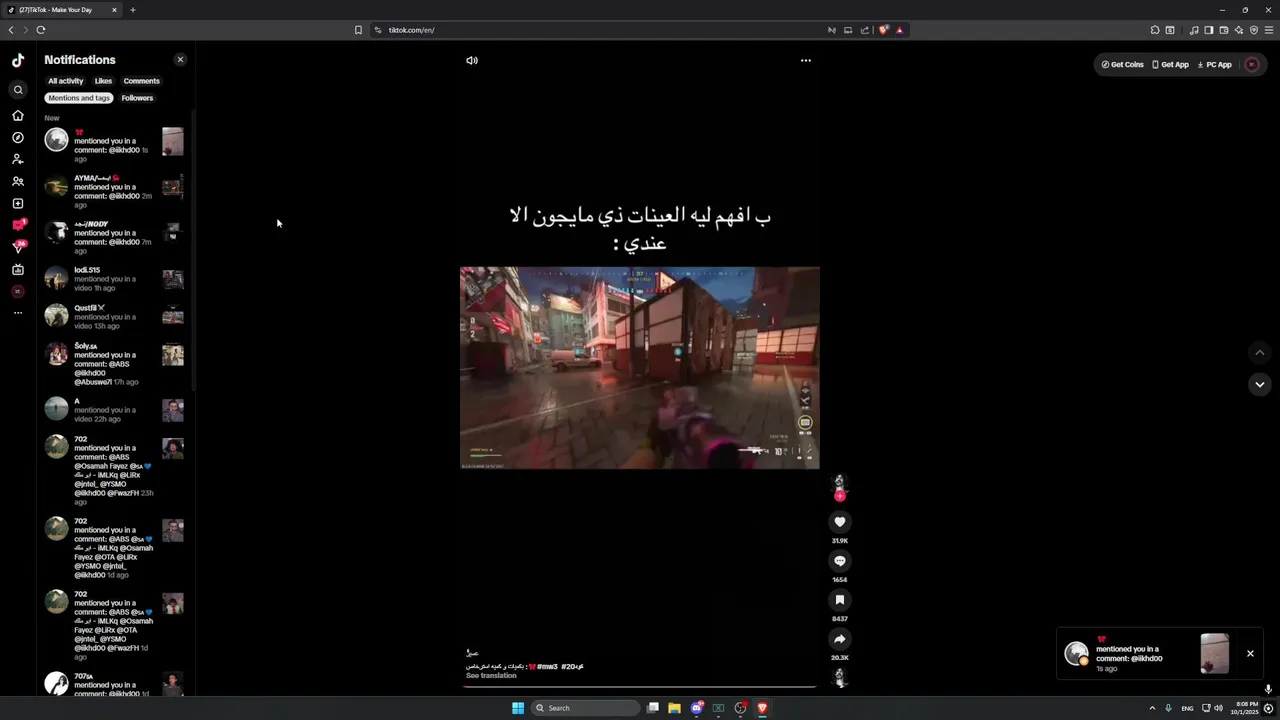Show hidden system tray icons
Image resolution: width=1280 pixels, height=720 pixels.
[1152, 708]
